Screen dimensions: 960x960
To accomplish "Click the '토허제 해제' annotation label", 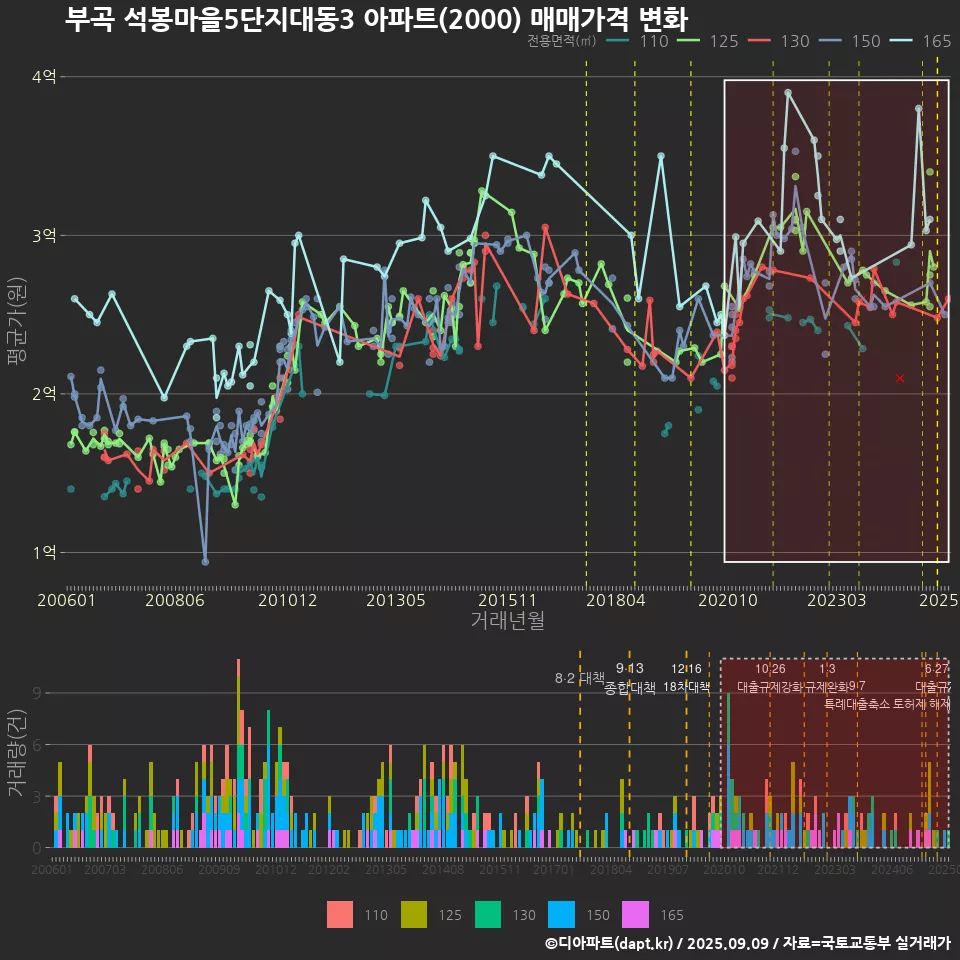I will point(921,704).
